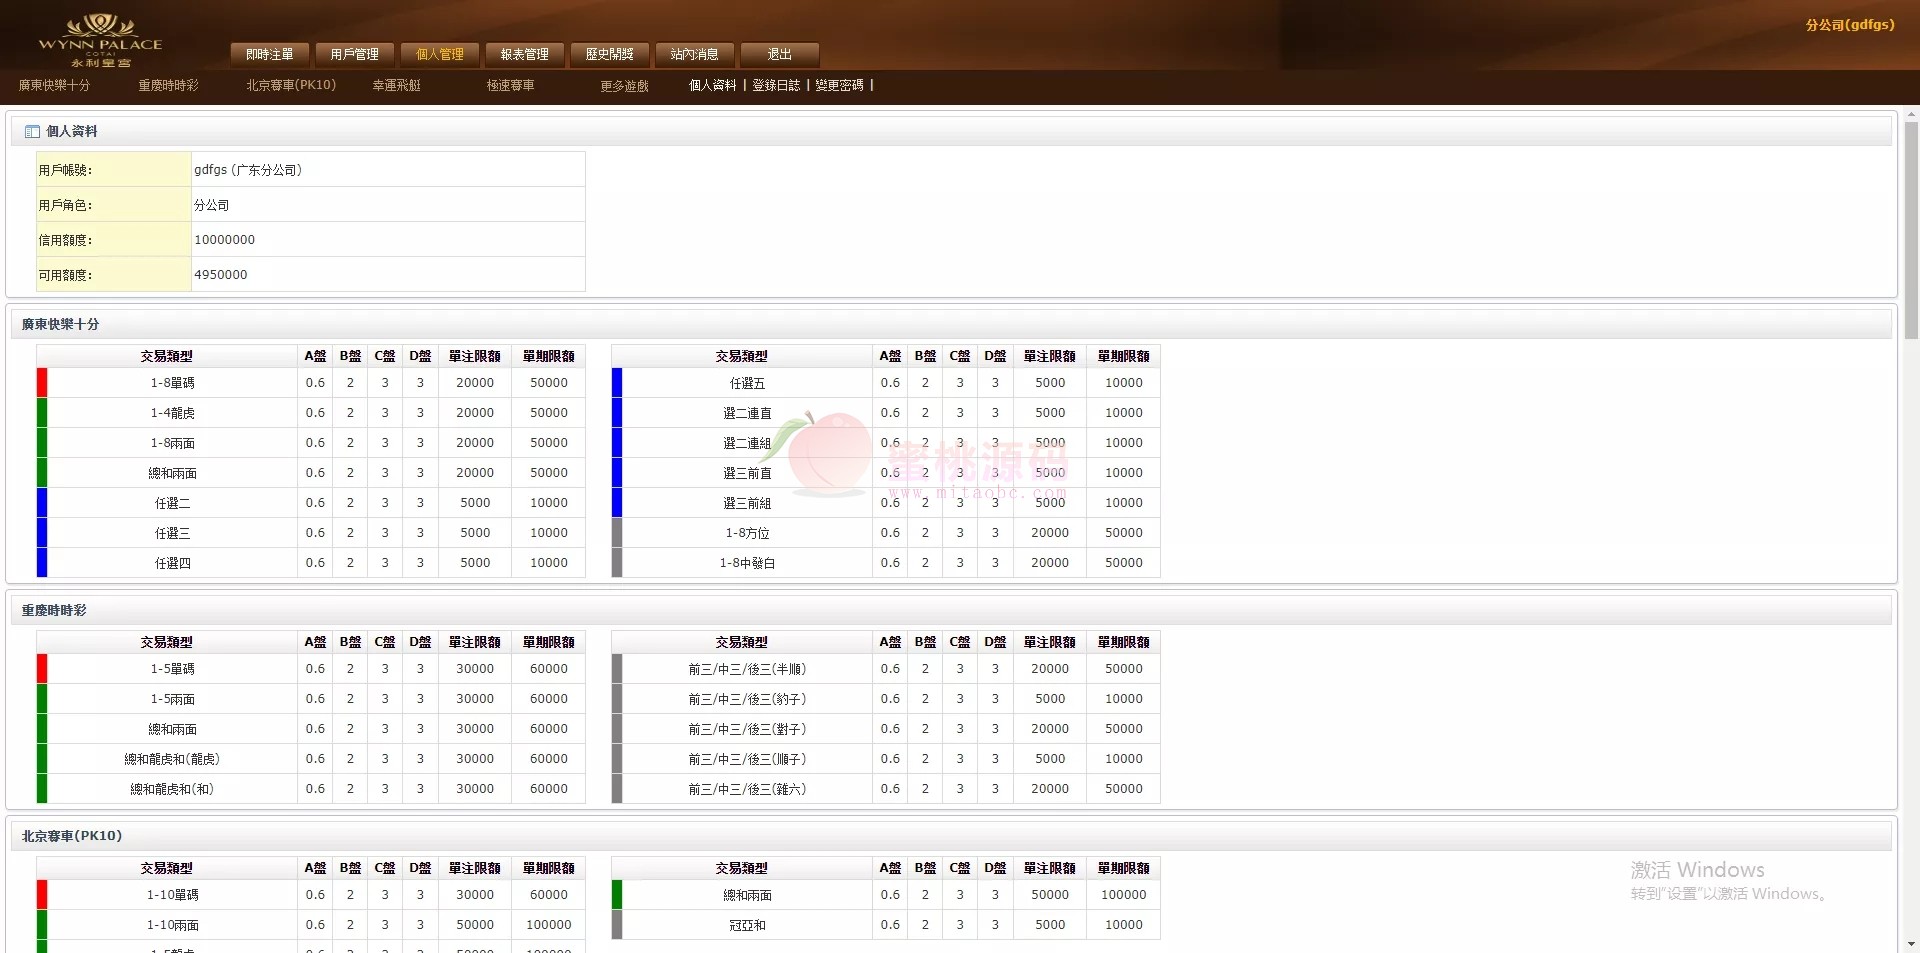The image size is (1920, 953).
Task: Open the 歷史開獎 section
Action: click(610, 54)
